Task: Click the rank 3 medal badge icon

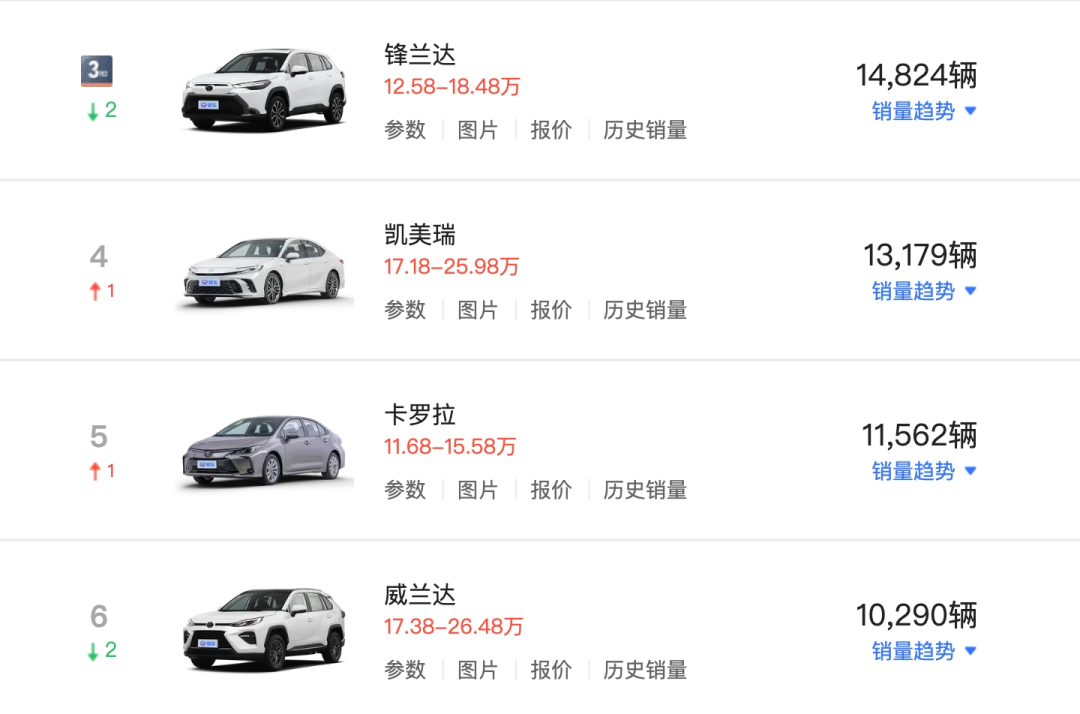Action: tap(97, 71)
